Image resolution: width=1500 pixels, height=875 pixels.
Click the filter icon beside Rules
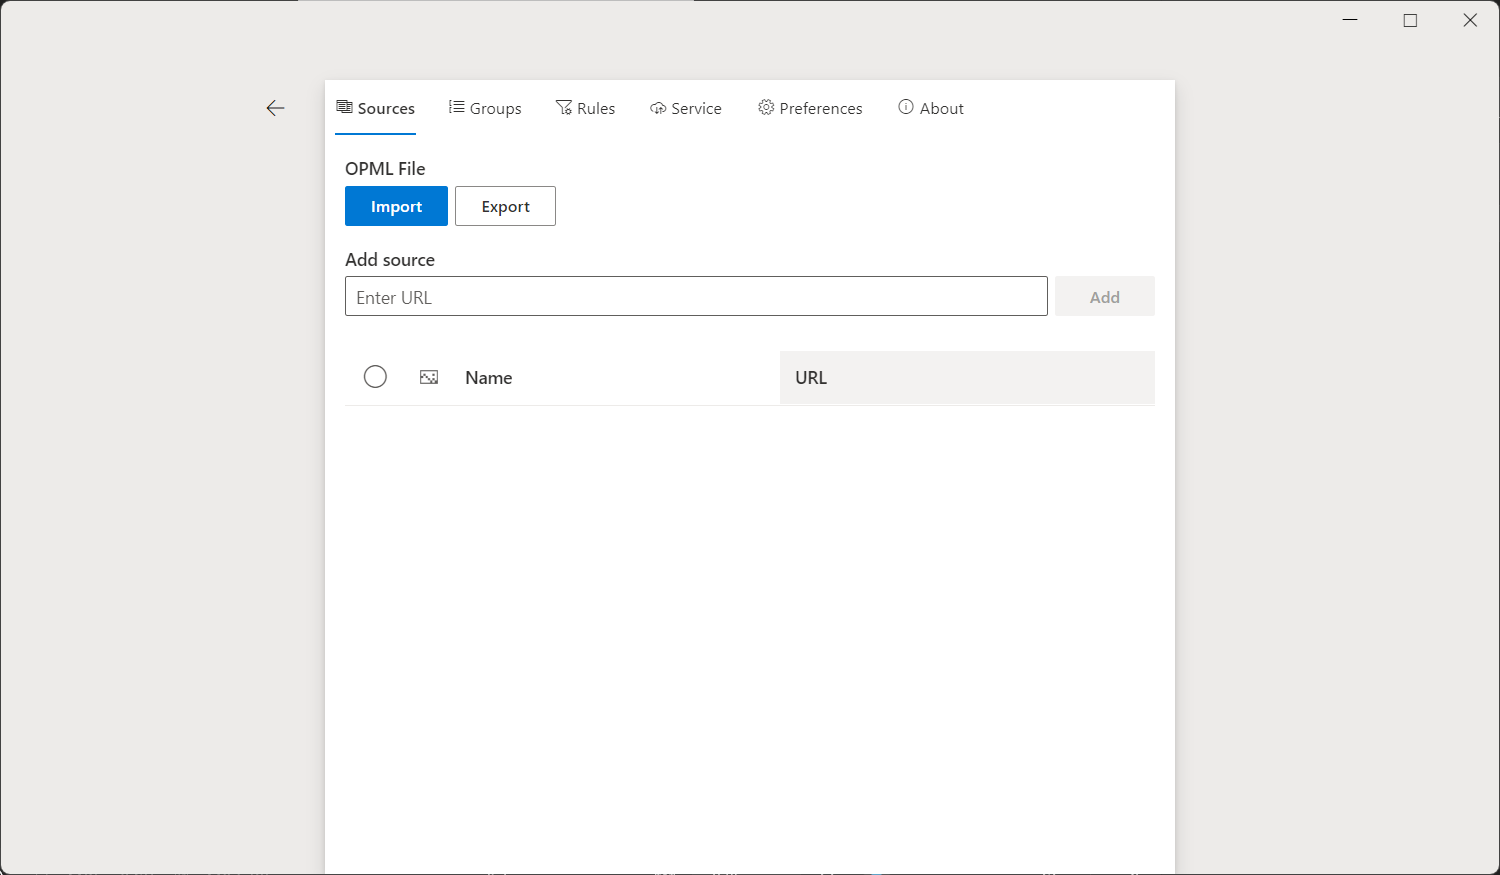pyautogui.click(x=564, y=107)
